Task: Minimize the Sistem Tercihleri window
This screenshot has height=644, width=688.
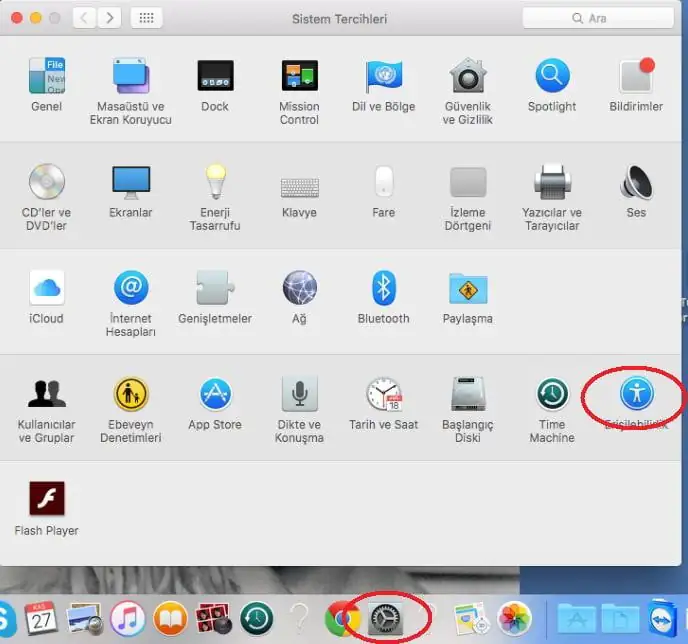Action: coord(36,18)
